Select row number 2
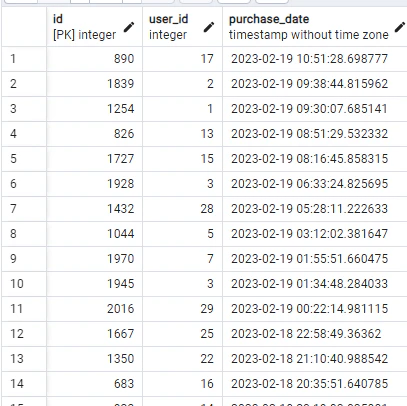The width and height of the screenshot is (407, 406). click(24, 84)
